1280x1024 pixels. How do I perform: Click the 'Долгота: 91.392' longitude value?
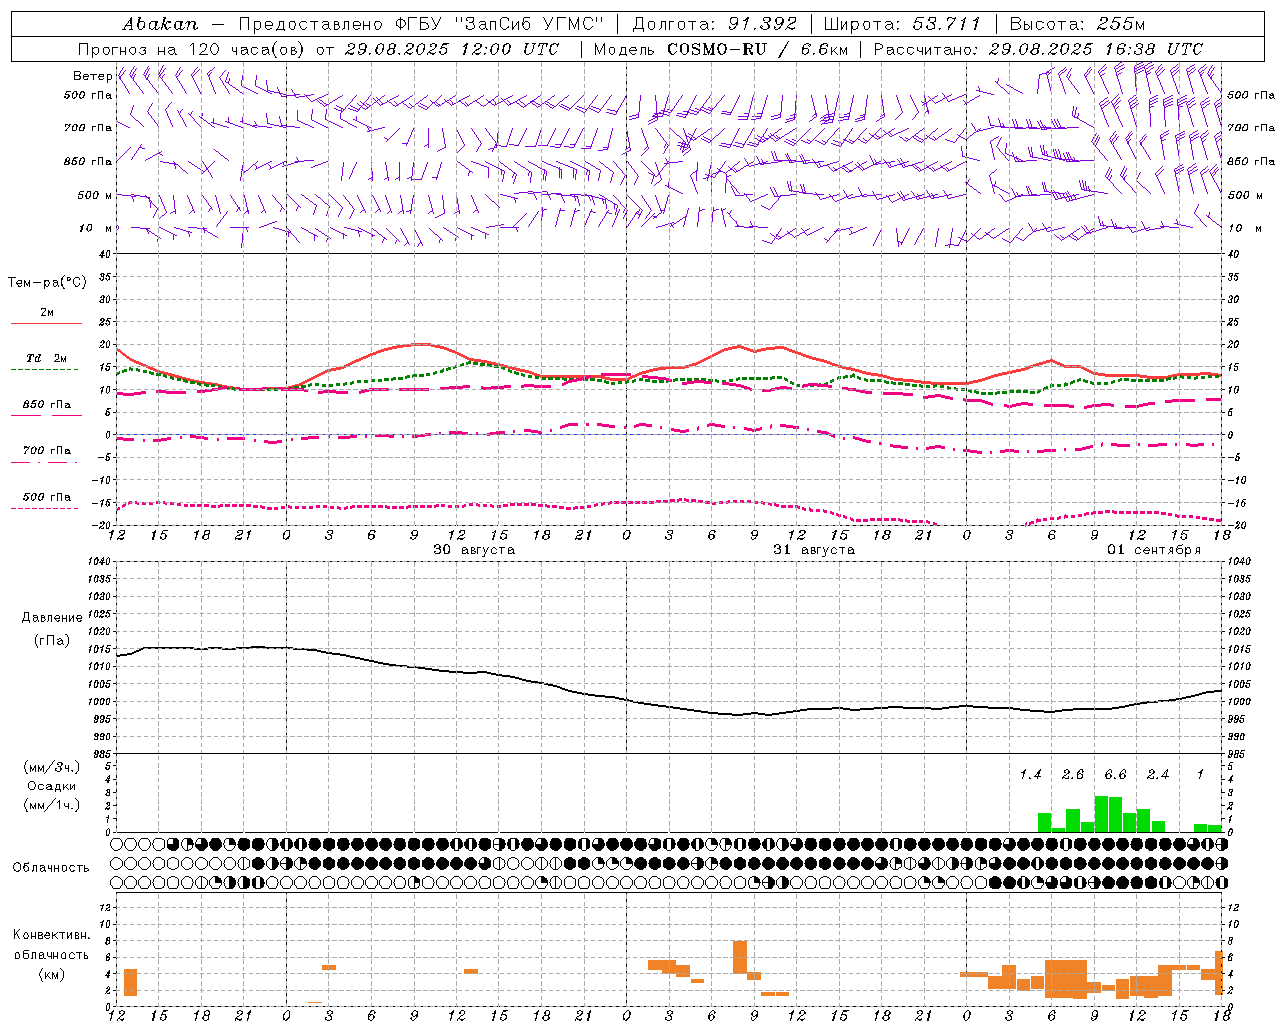point(715,23)
